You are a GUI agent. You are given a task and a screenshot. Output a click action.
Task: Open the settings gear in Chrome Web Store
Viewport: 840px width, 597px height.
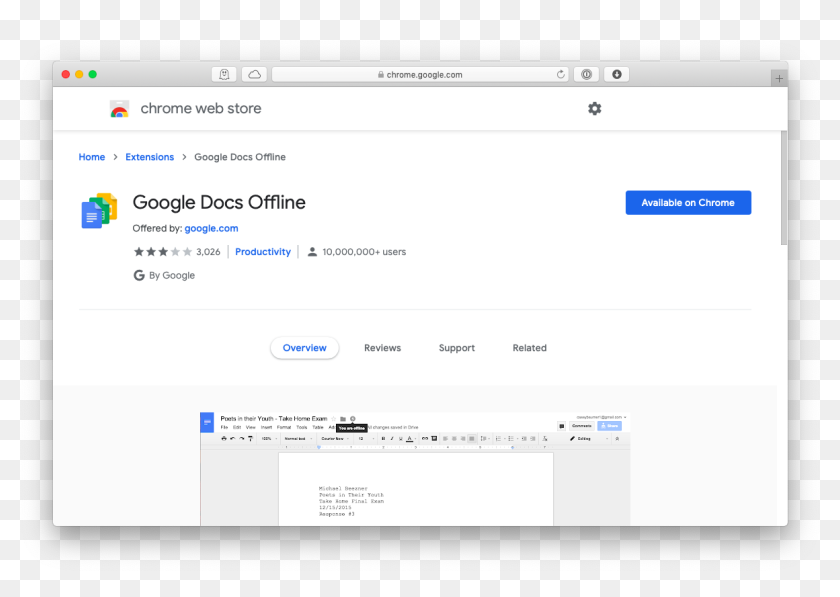point(595,109)
